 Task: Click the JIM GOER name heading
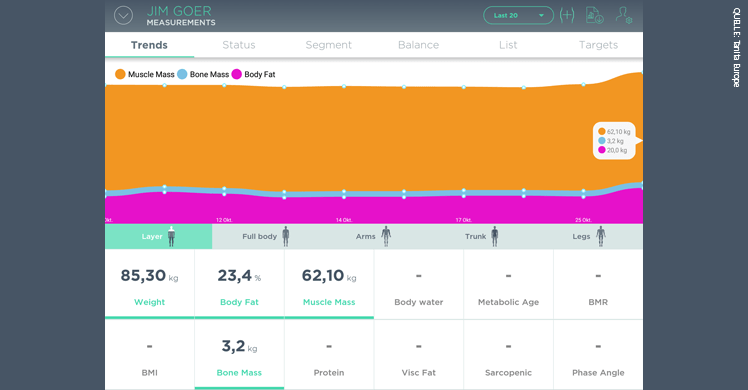click(179, 11)
